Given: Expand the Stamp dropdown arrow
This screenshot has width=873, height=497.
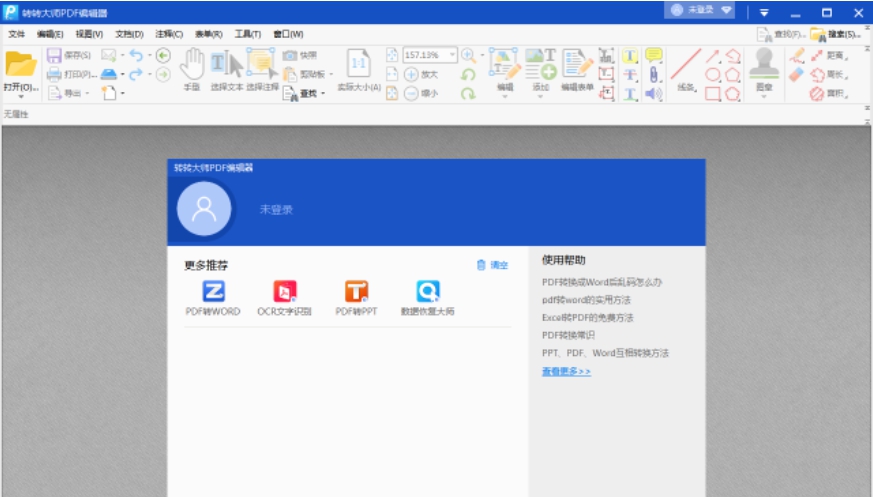Looking at the screenshot, I should [764, 96].
